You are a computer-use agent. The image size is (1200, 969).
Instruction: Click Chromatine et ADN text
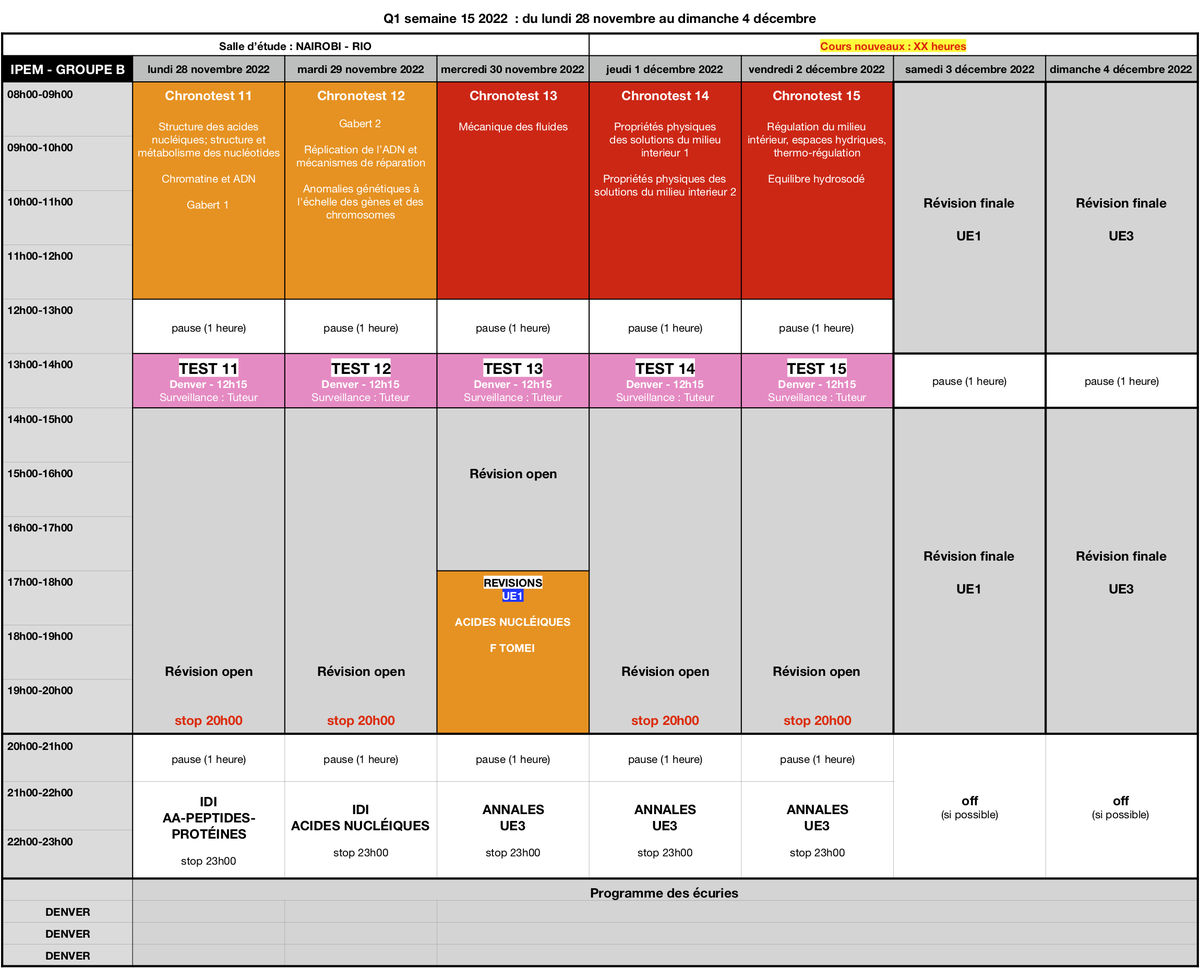click(x=209, y=179)
